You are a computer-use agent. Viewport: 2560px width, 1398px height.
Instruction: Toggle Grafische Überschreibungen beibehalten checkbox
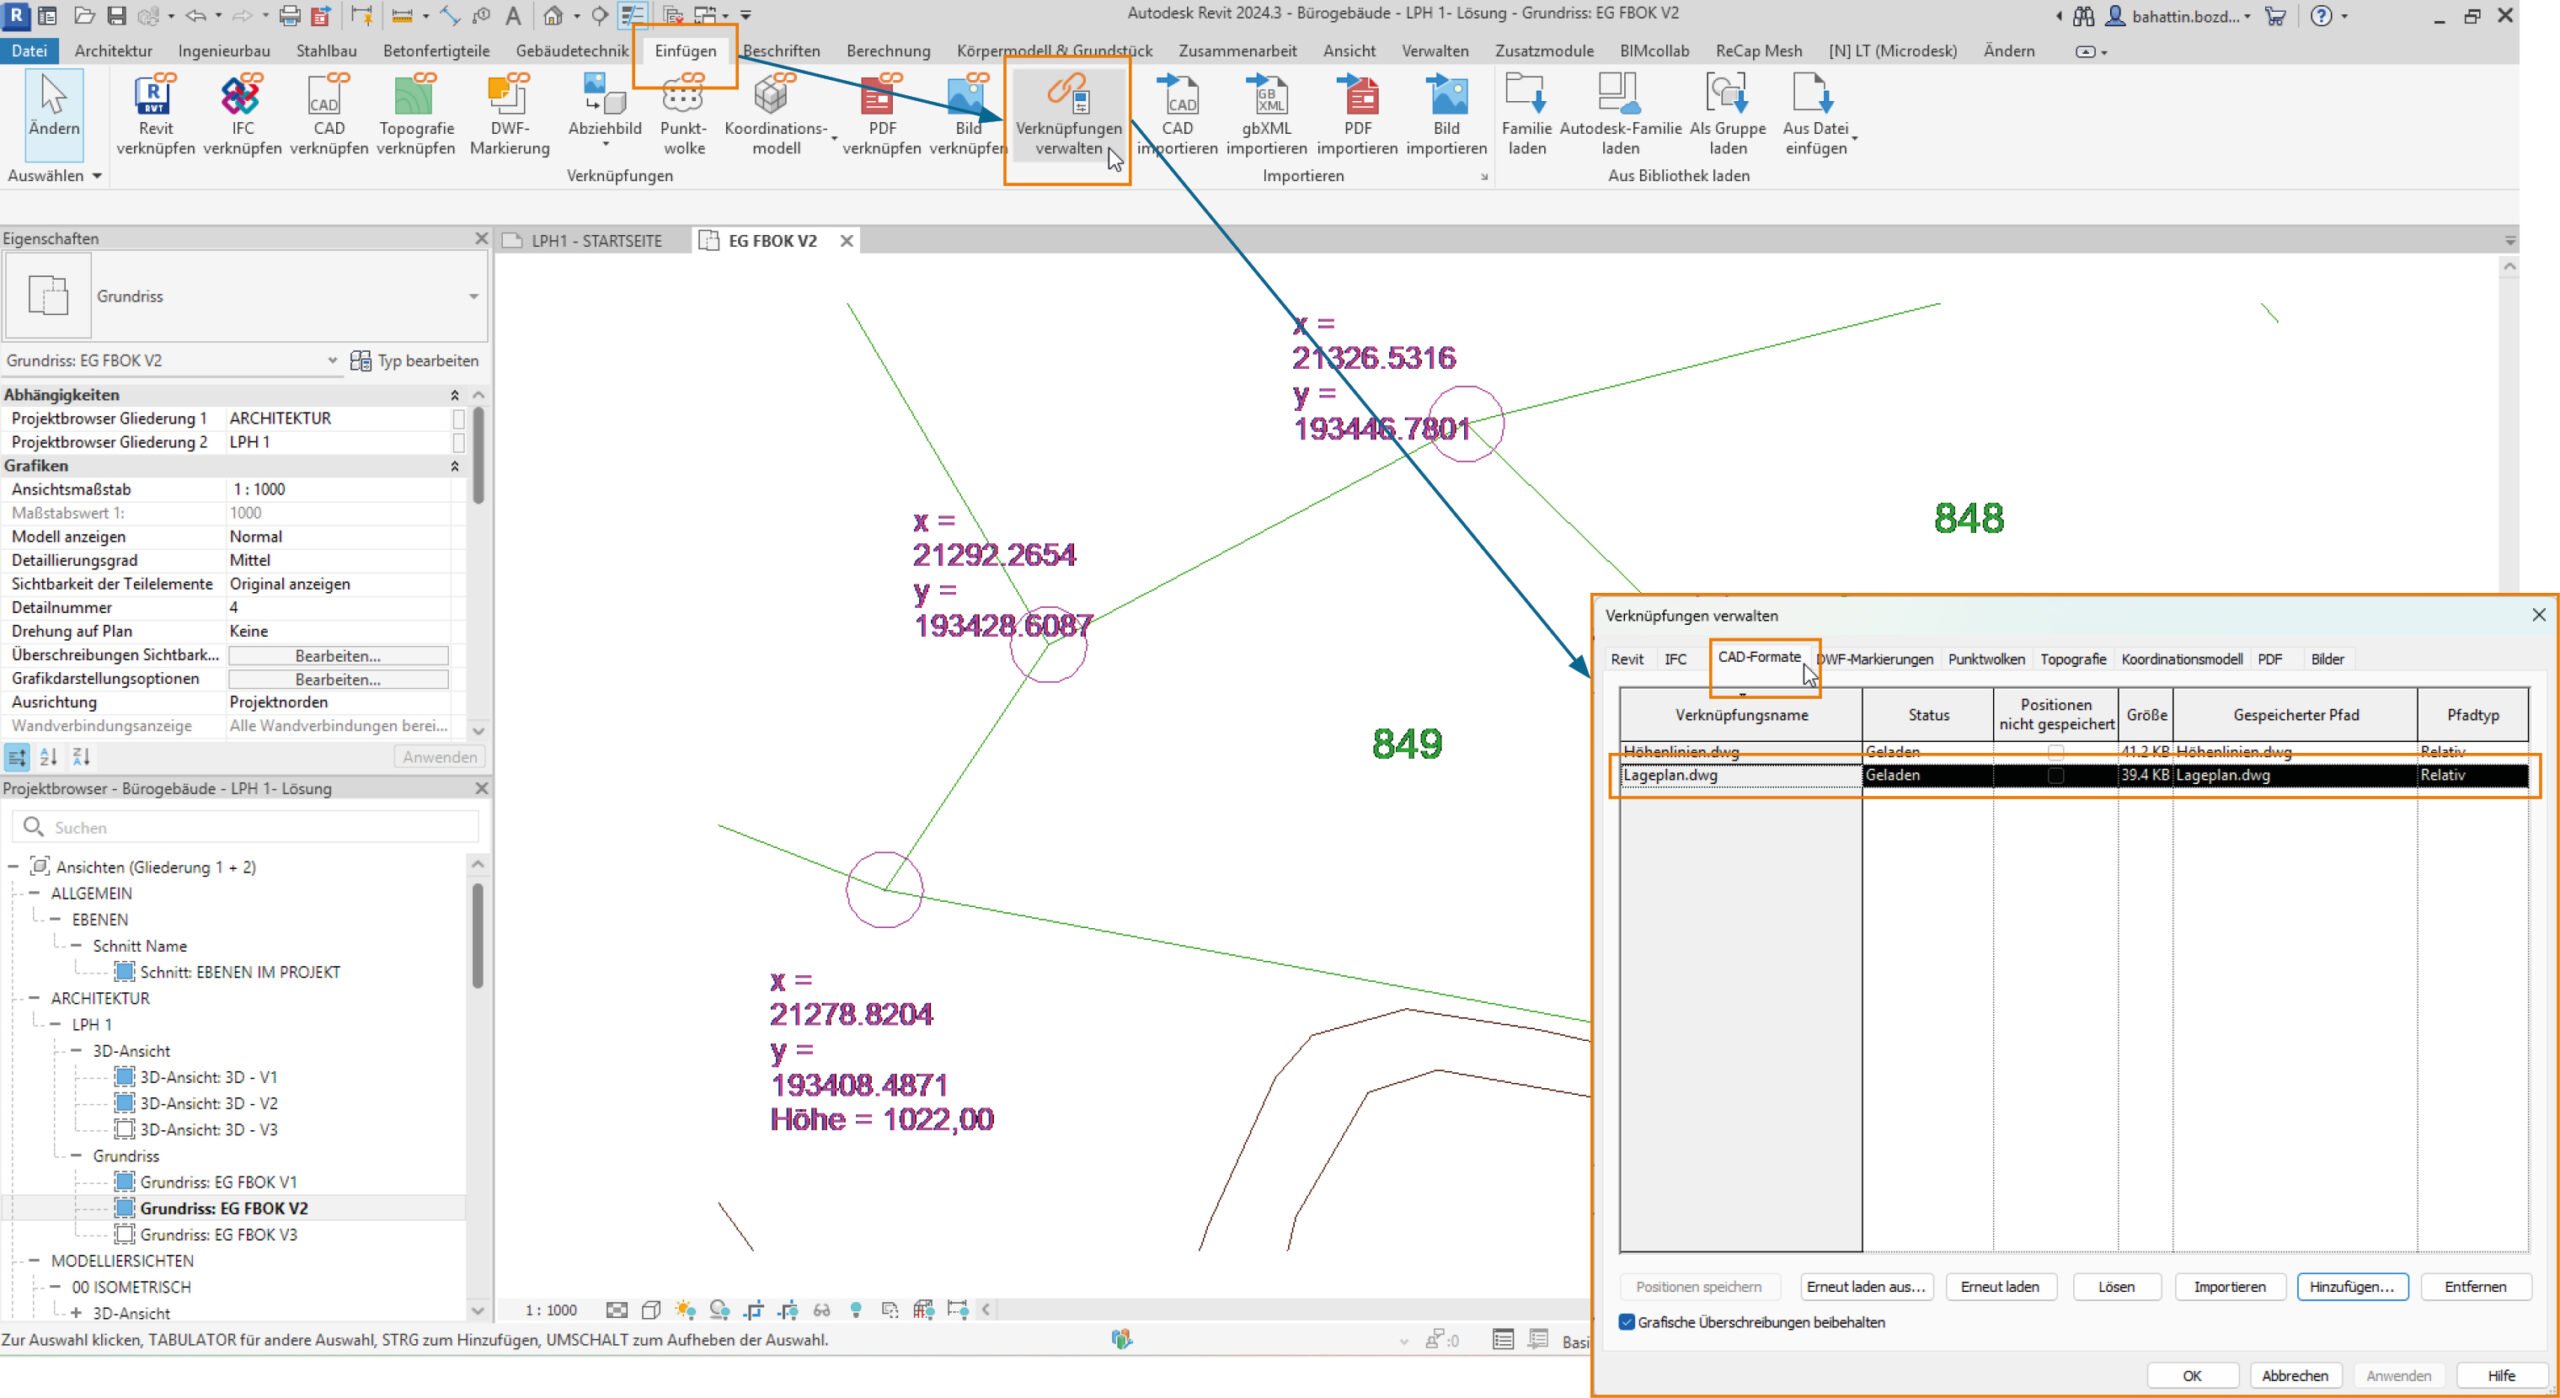point(1626,1322)
